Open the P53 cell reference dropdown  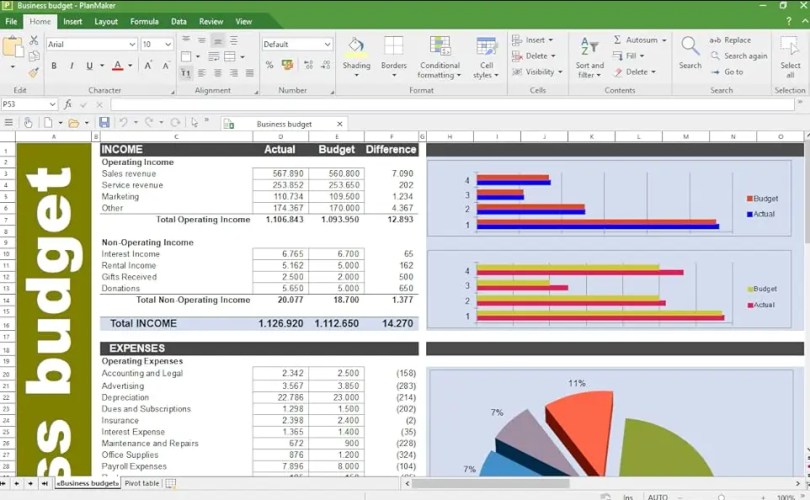[x=52, y=104]
